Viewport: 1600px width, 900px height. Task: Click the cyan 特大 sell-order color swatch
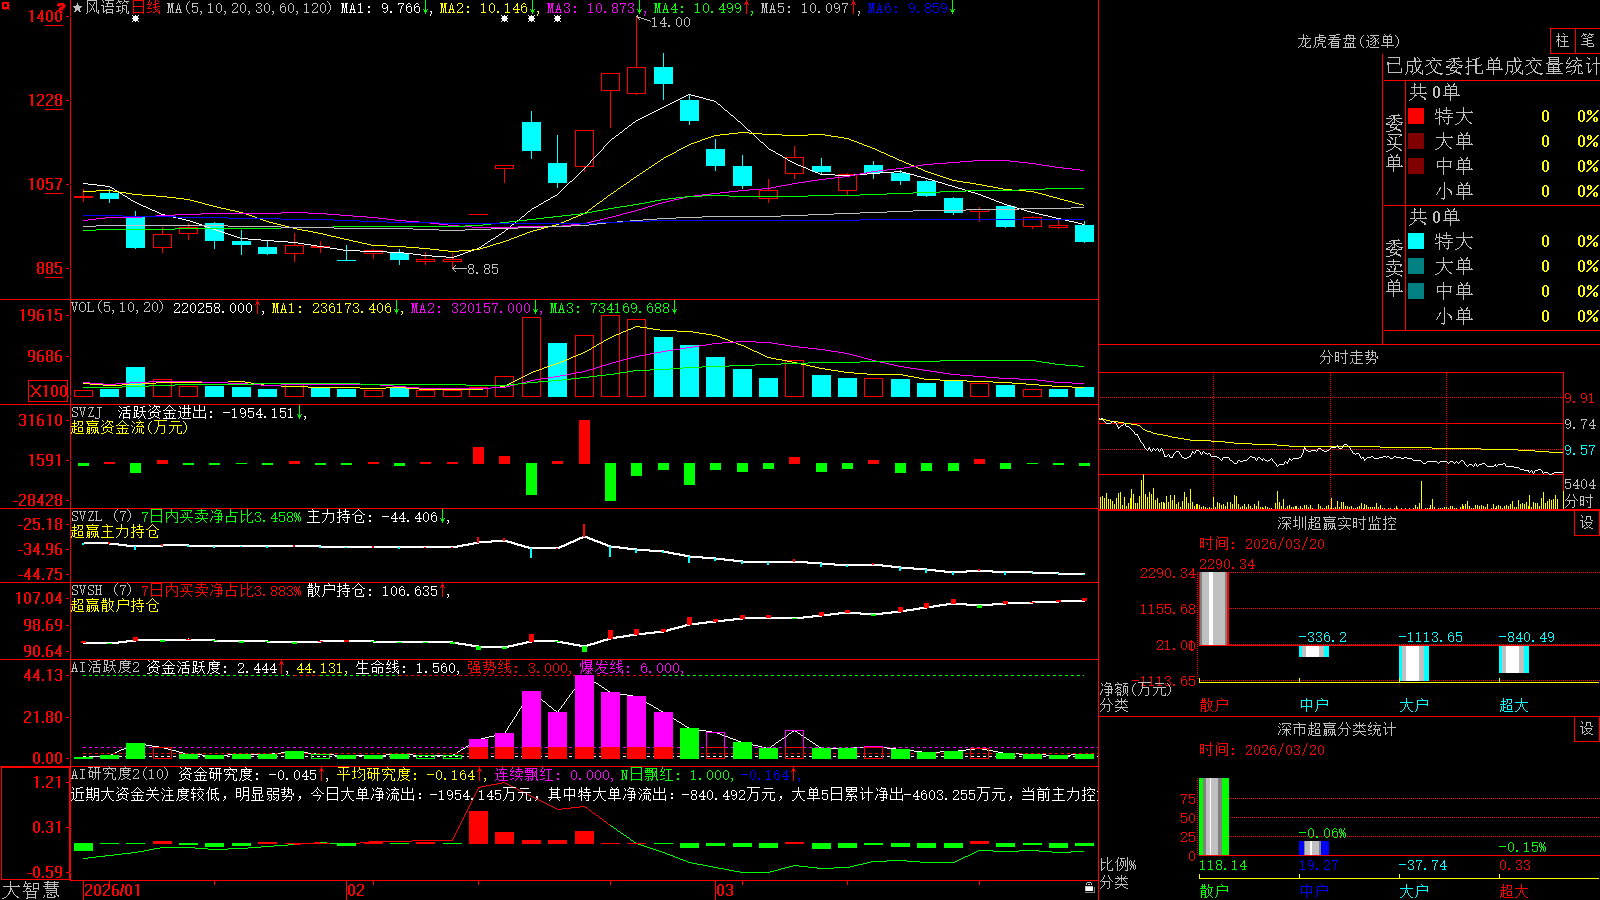click(x=1416, y=241)
